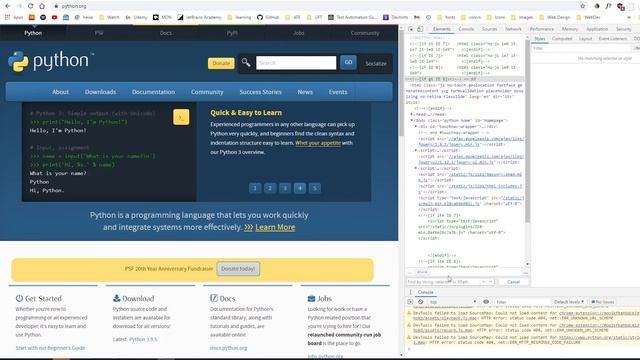Open the Computed styles tab
The height and width of the screenshot is (360, 640).
(x=562, y=38)
